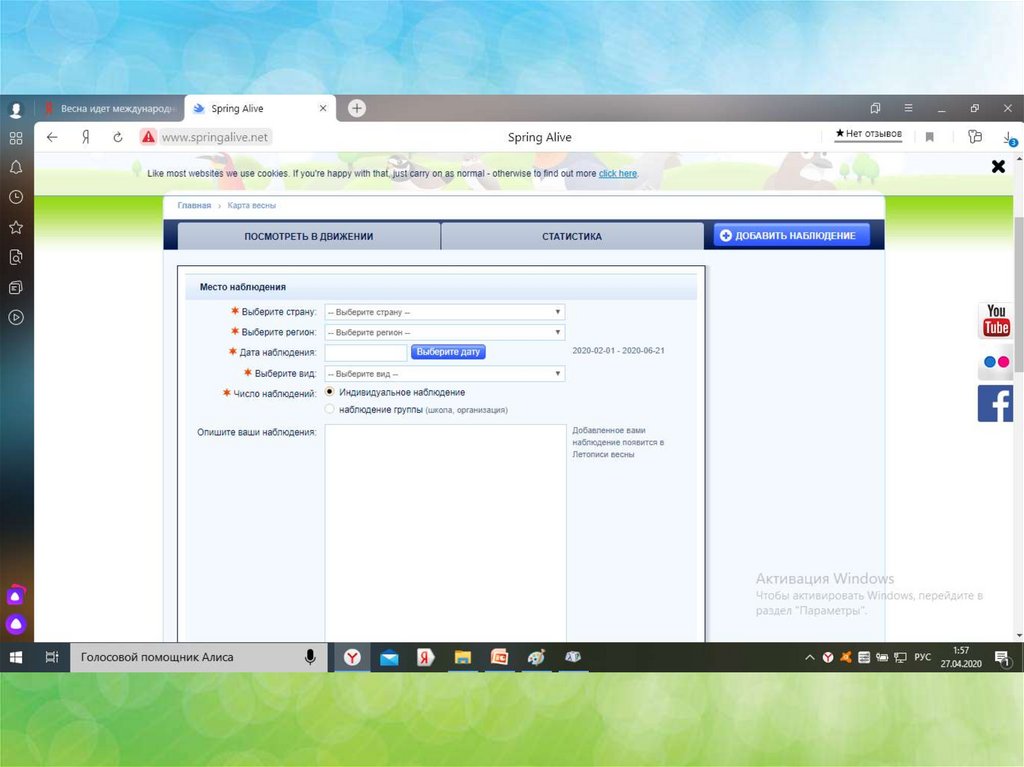
Task: Open downloads icon with badge 3
Action: tap(1009, 138)
